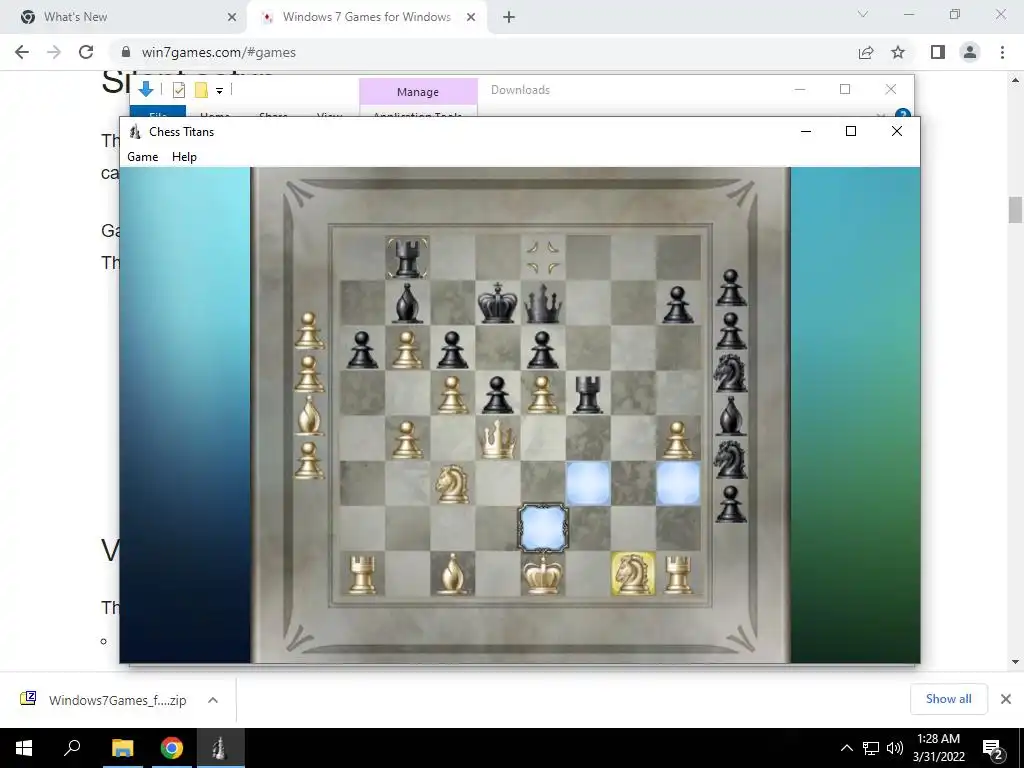The height and width of the screenshot is (768, 1024).
Task: Select the black pawn on h7
Action: tap(678, 305)
